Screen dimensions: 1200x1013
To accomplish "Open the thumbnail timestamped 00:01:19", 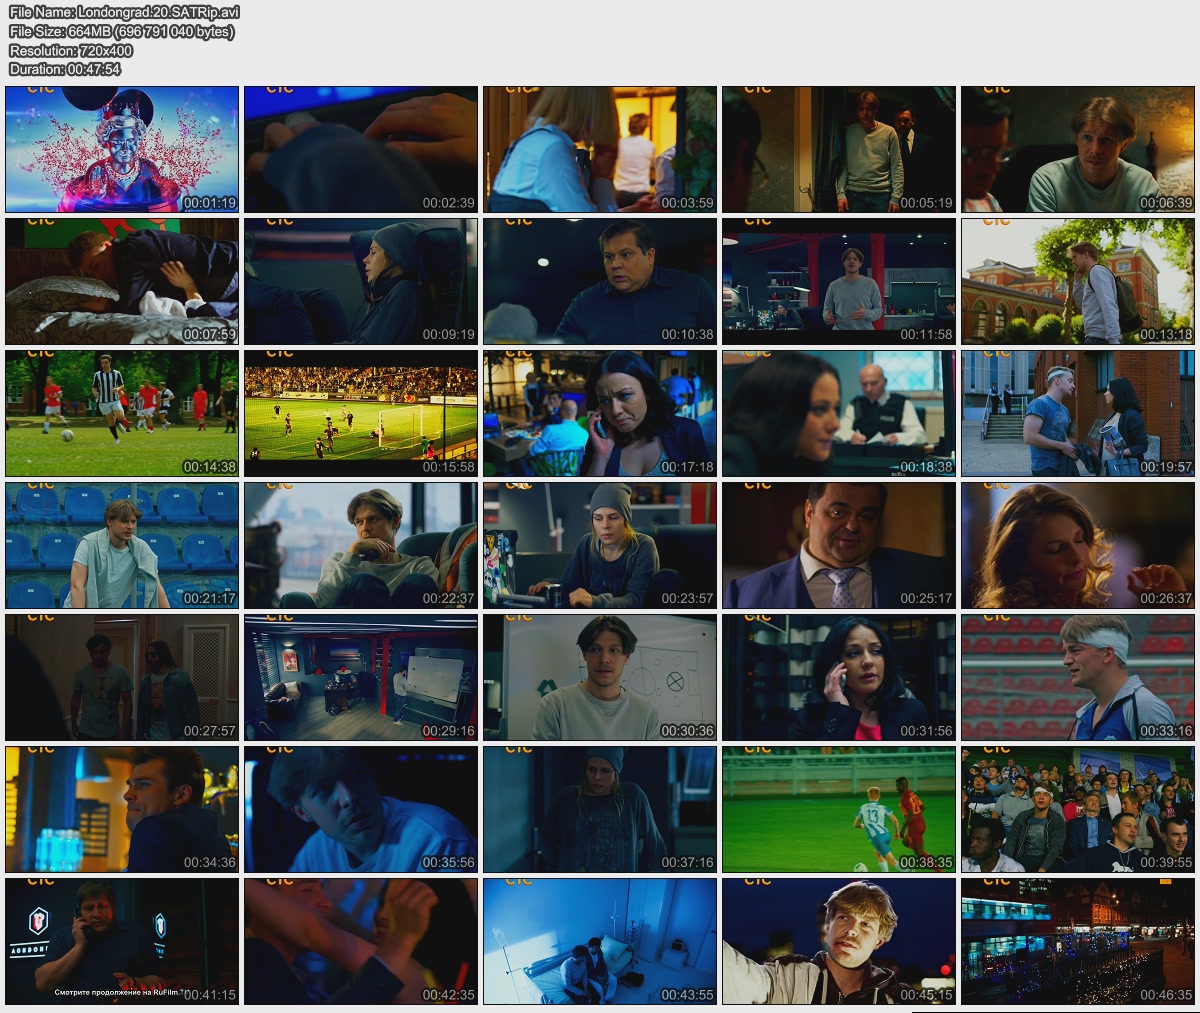I will click(x=122, y=149).
